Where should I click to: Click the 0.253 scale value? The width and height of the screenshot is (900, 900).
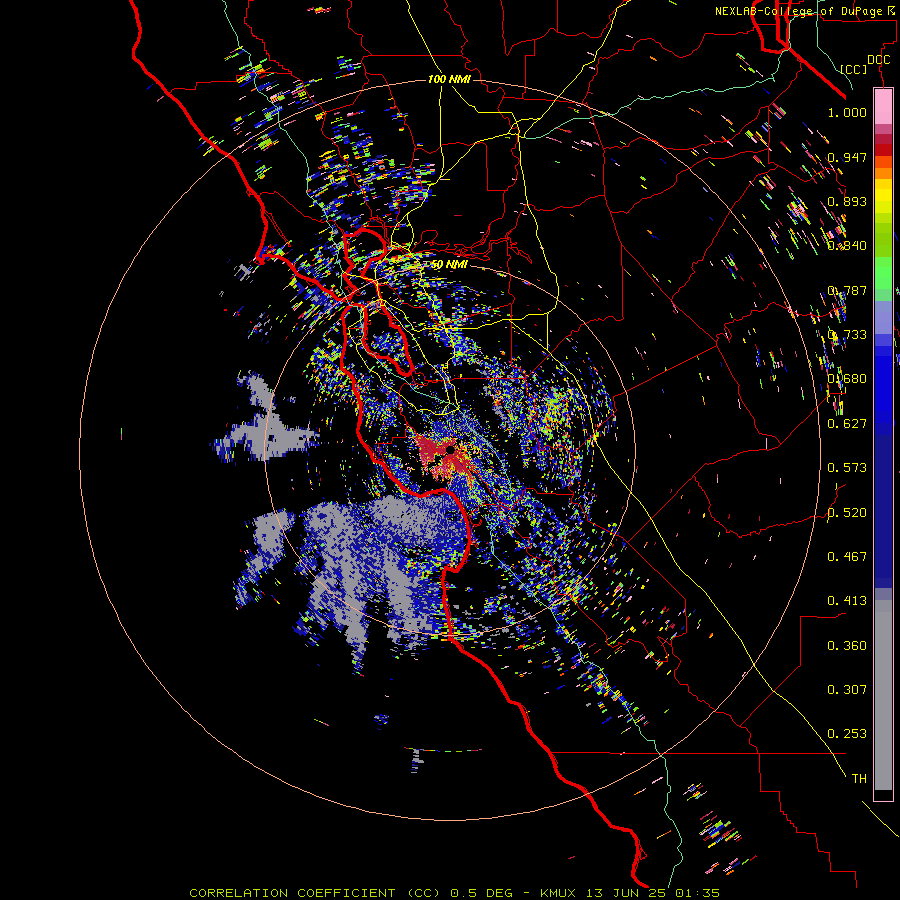tap(847, 734)
